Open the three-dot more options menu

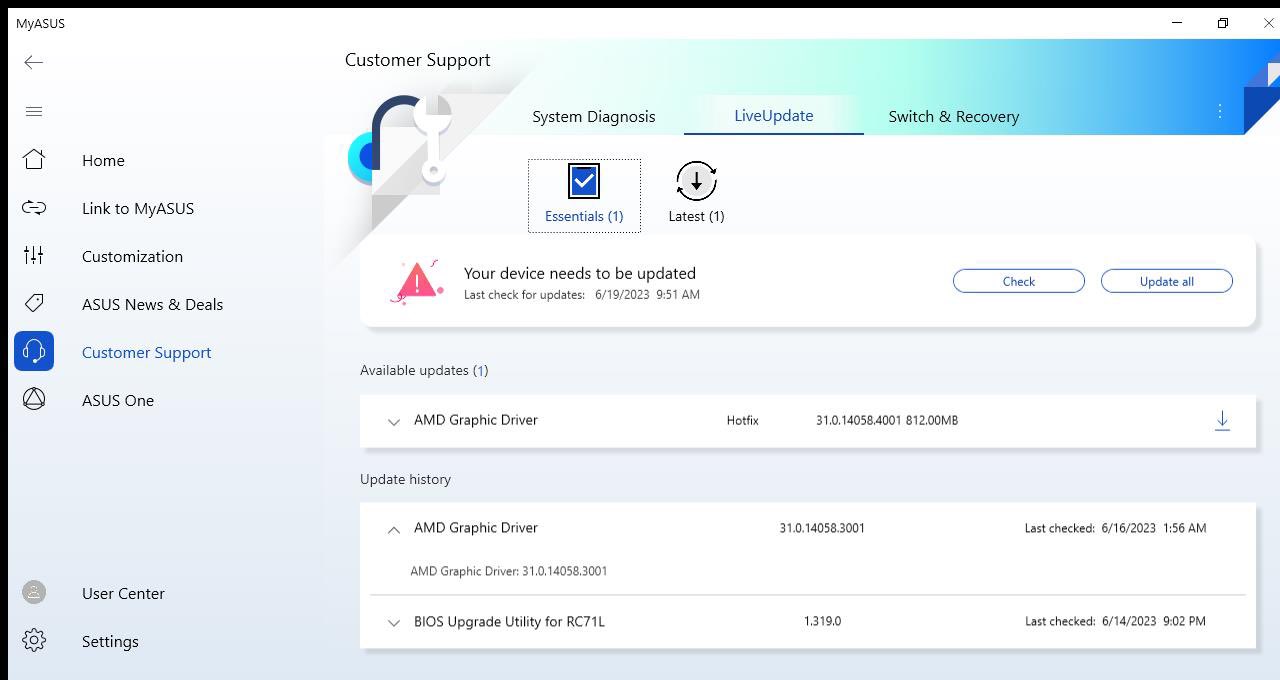tap(1220, 112)
